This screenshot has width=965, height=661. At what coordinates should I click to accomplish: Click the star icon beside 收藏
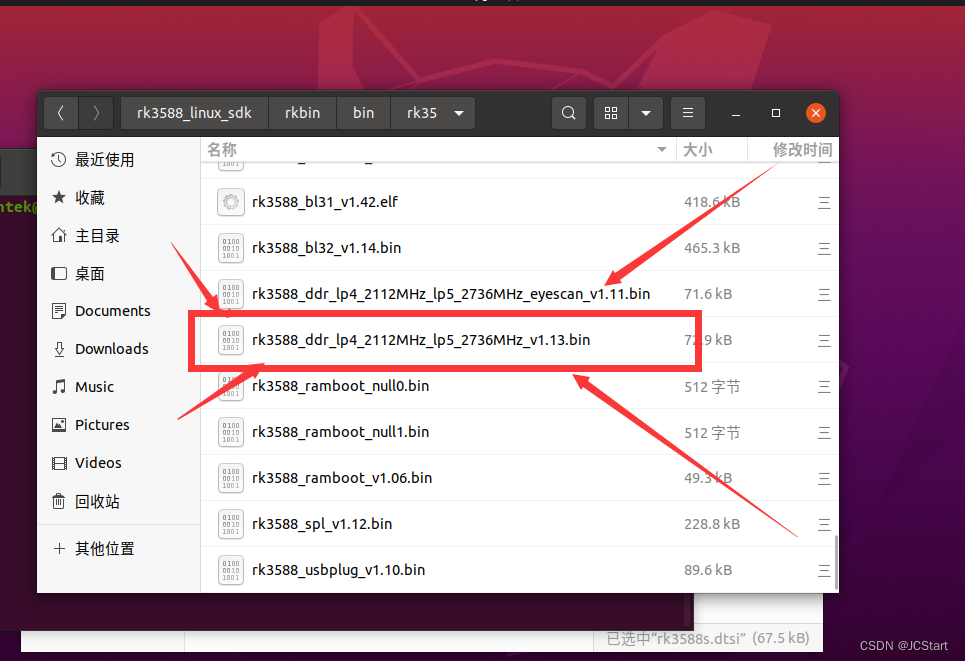[x=58, y=197]
